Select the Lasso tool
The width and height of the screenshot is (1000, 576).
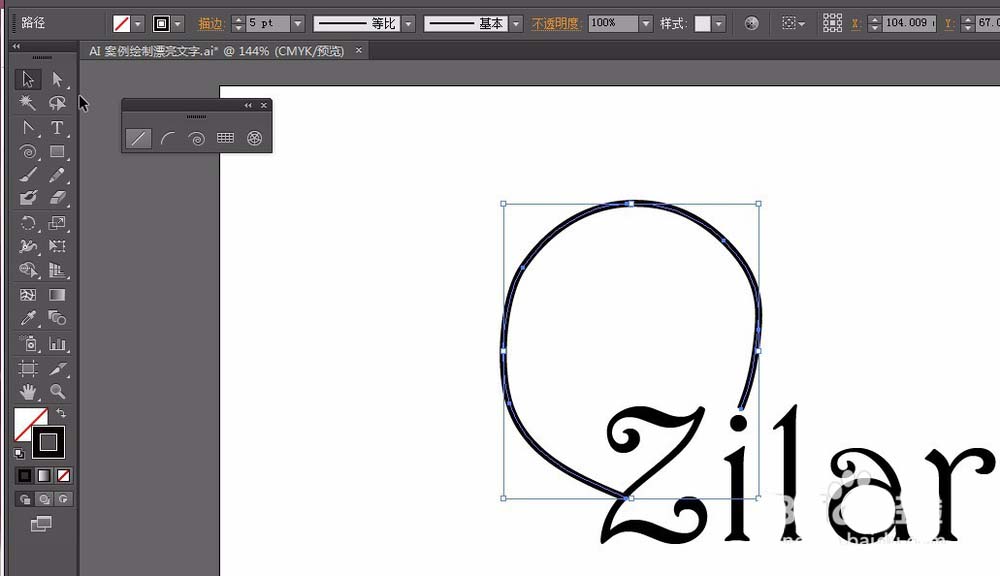[57, 103]
